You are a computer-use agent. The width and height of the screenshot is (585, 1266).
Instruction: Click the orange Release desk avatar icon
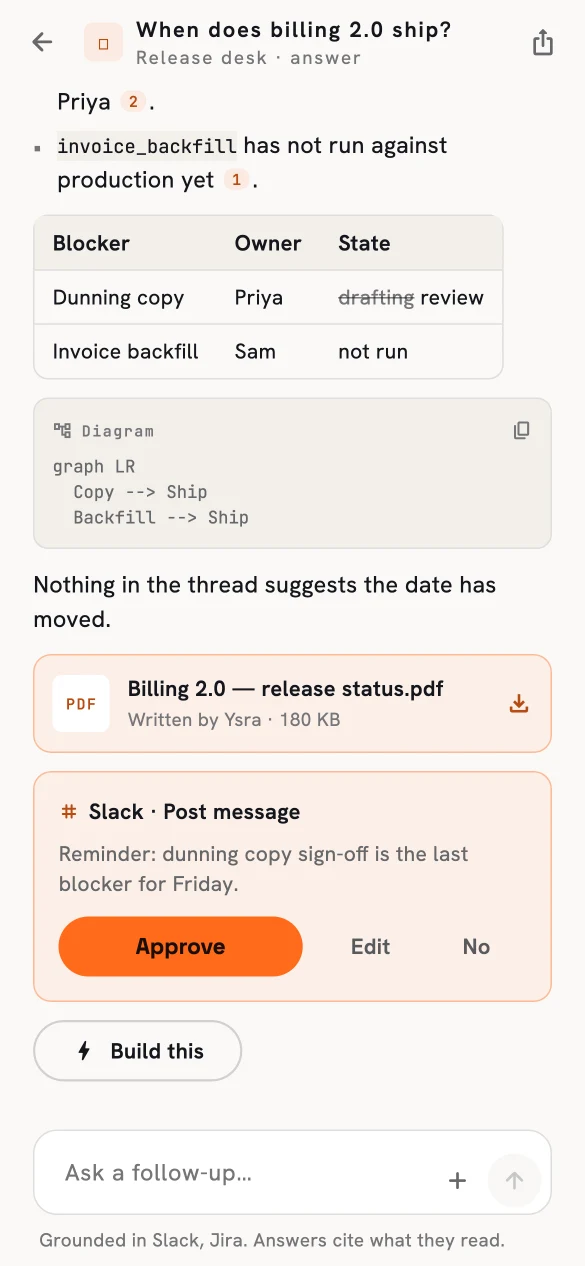[103, 43]
